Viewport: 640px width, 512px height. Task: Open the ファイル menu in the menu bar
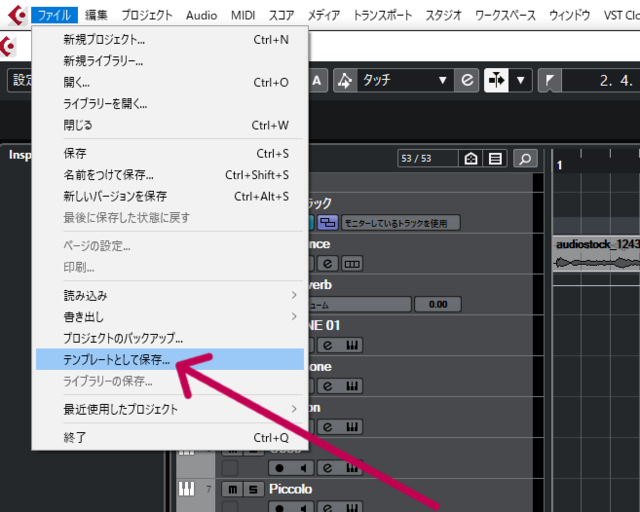coord(54,16)
